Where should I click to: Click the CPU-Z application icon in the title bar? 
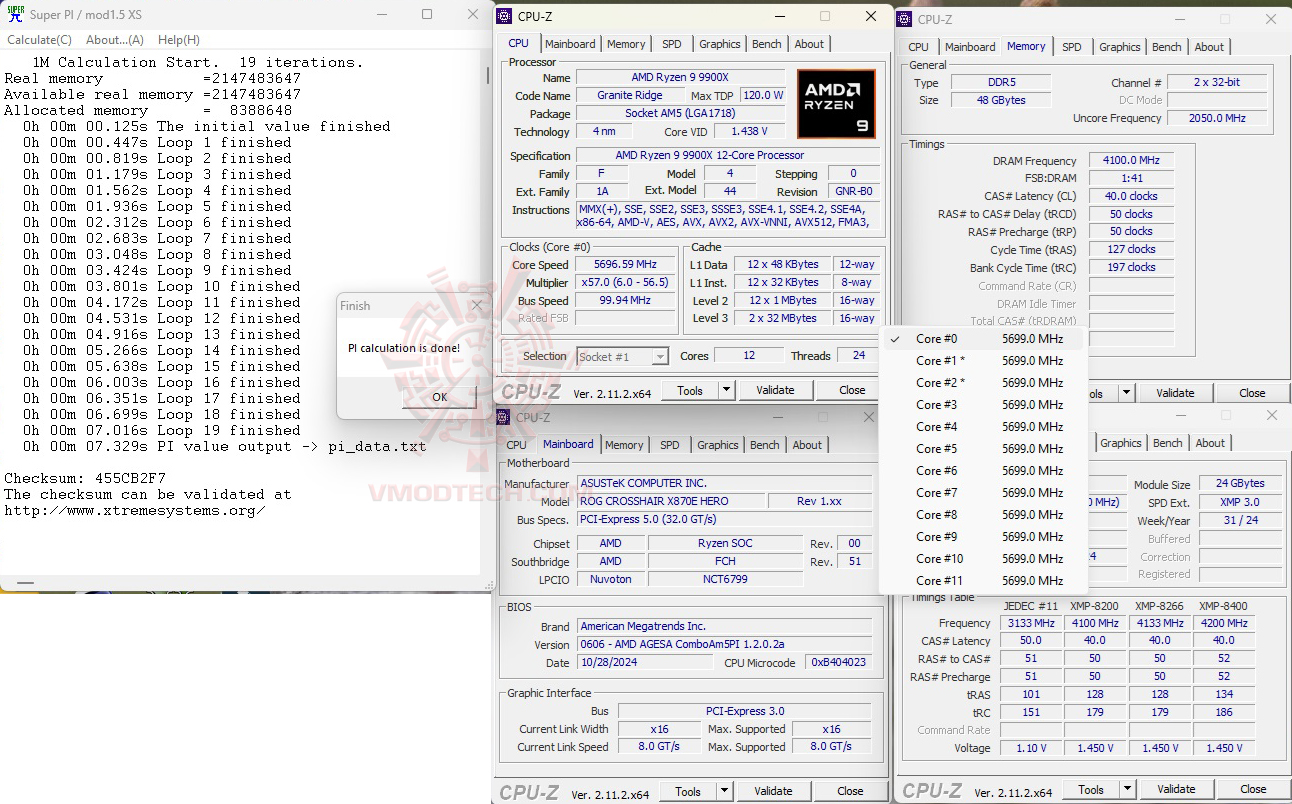click(x=502, y=16)
